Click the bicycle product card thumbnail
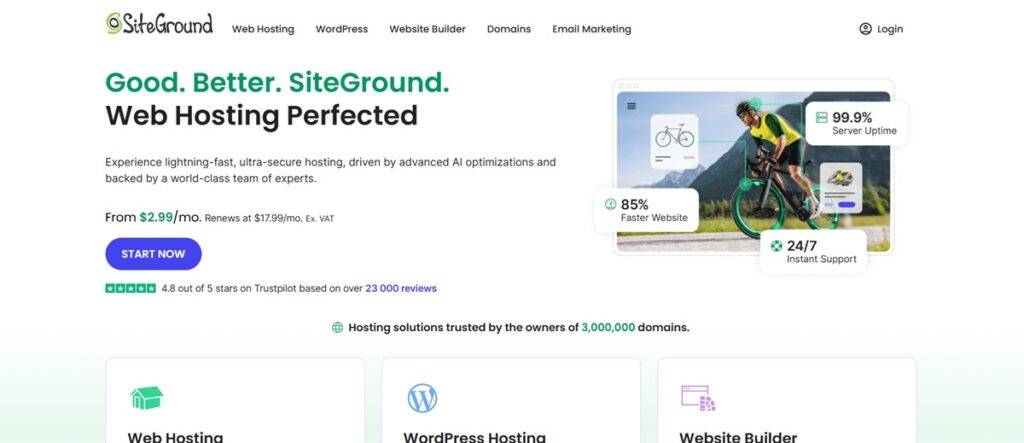The image size is (1024, 443). pos(675,142)
